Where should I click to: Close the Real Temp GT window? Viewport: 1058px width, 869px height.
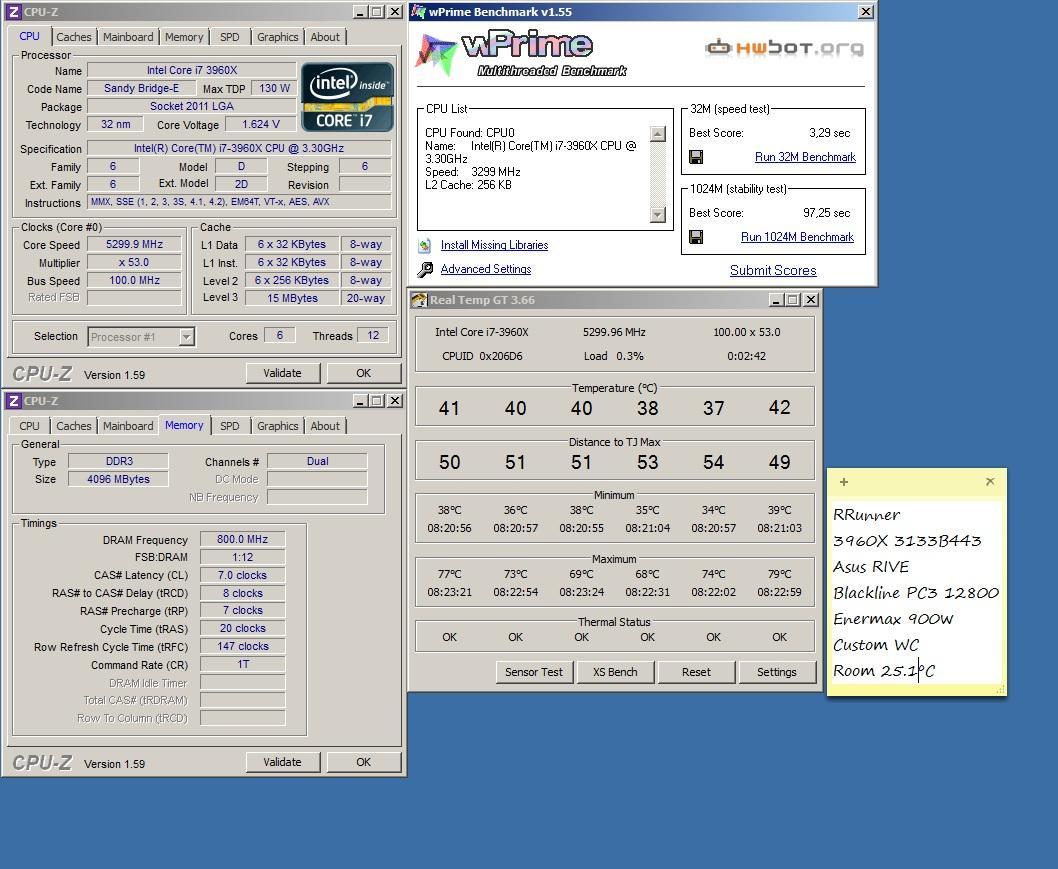pos(811,300)
